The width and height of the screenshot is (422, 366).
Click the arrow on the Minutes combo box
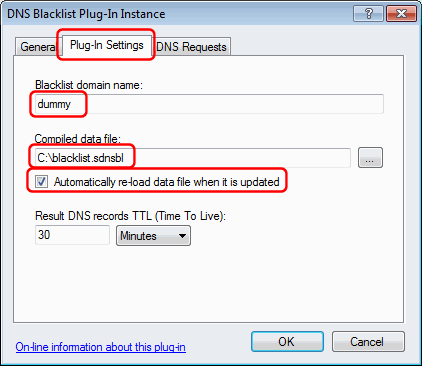(182, 236)
